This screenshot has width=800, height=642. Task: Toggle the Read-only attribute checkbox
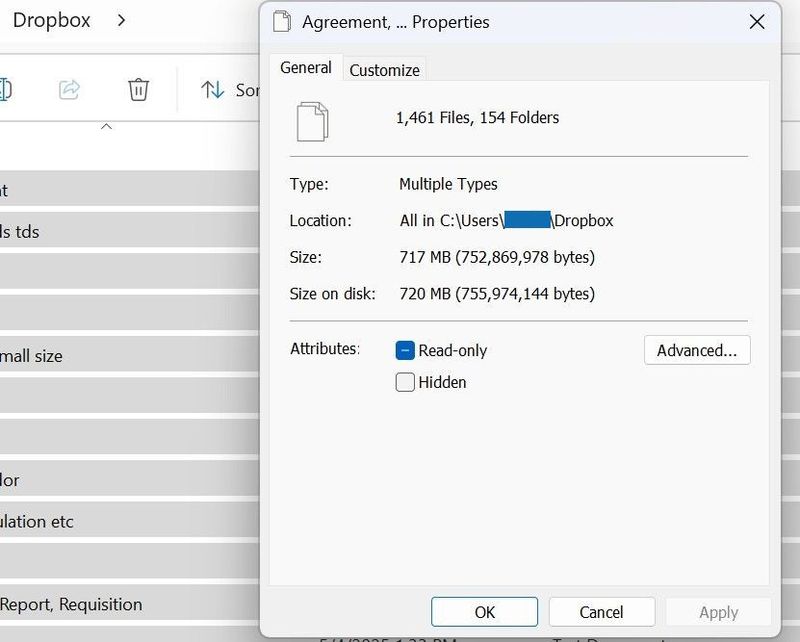coord(405,350)
